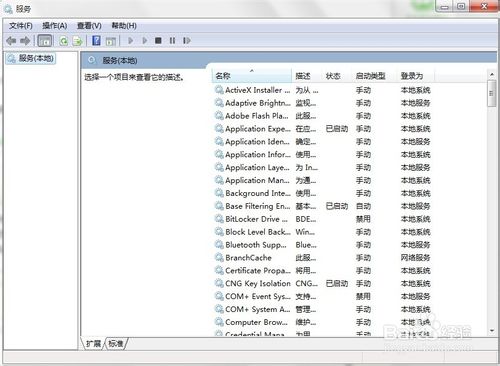500x366 pixels.
Task: Click the Back arrow toolbar icon
Action: (11, 41)
